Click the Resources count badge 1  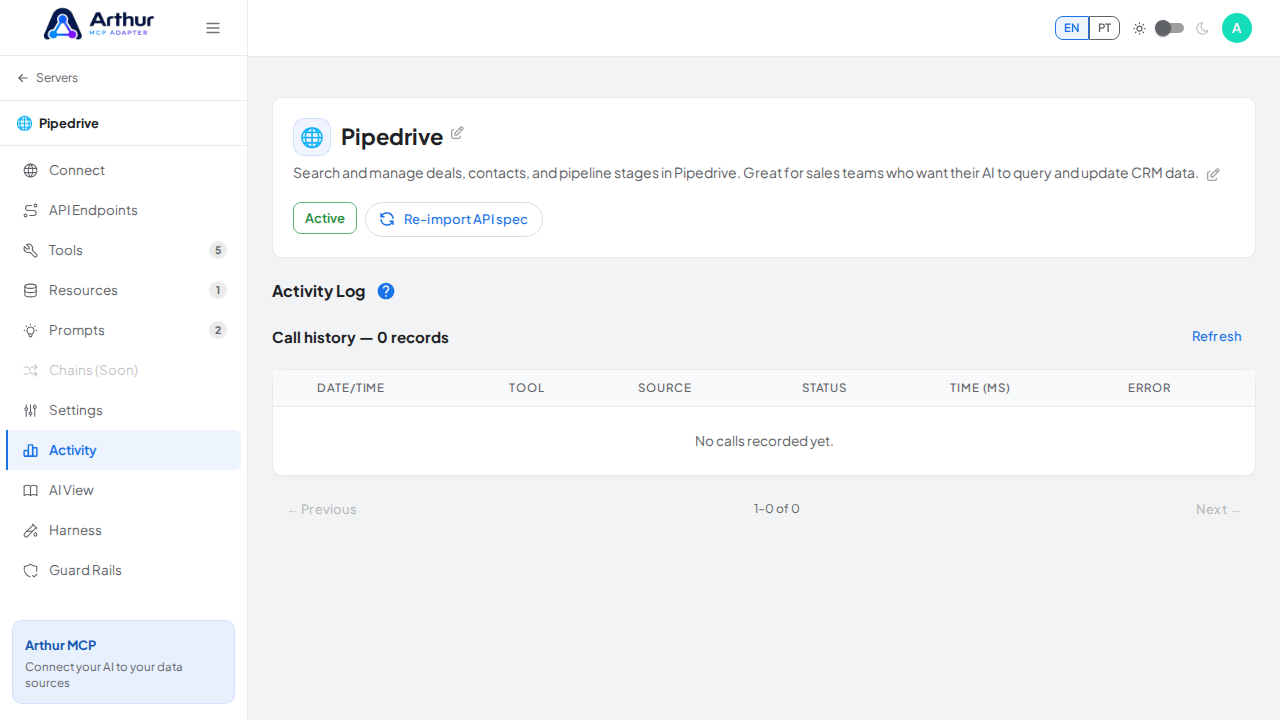(x=218, y=290)
